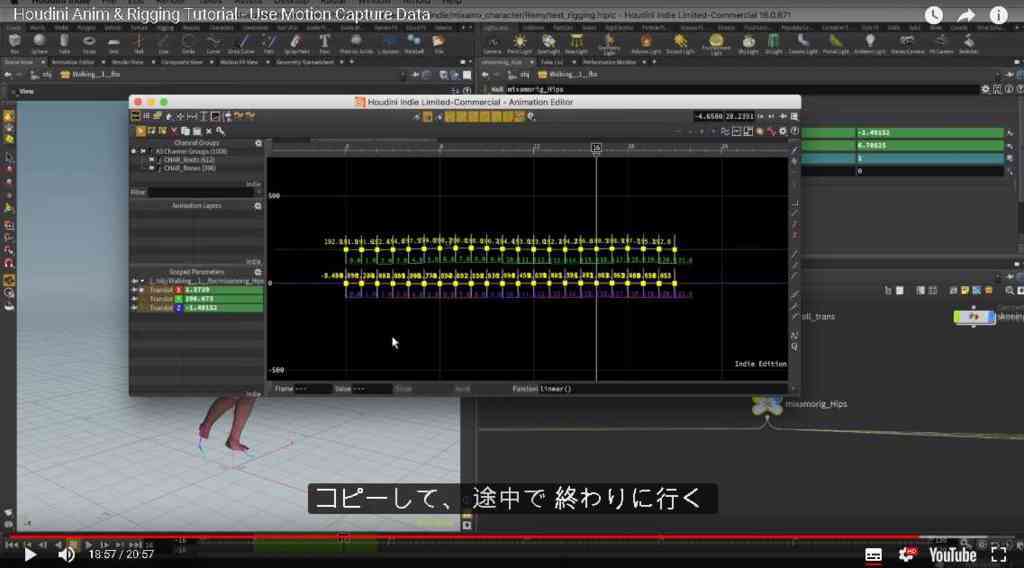Click the scissors cut icon in Animation Editor
1024x568 pixels.
[174, 131]
